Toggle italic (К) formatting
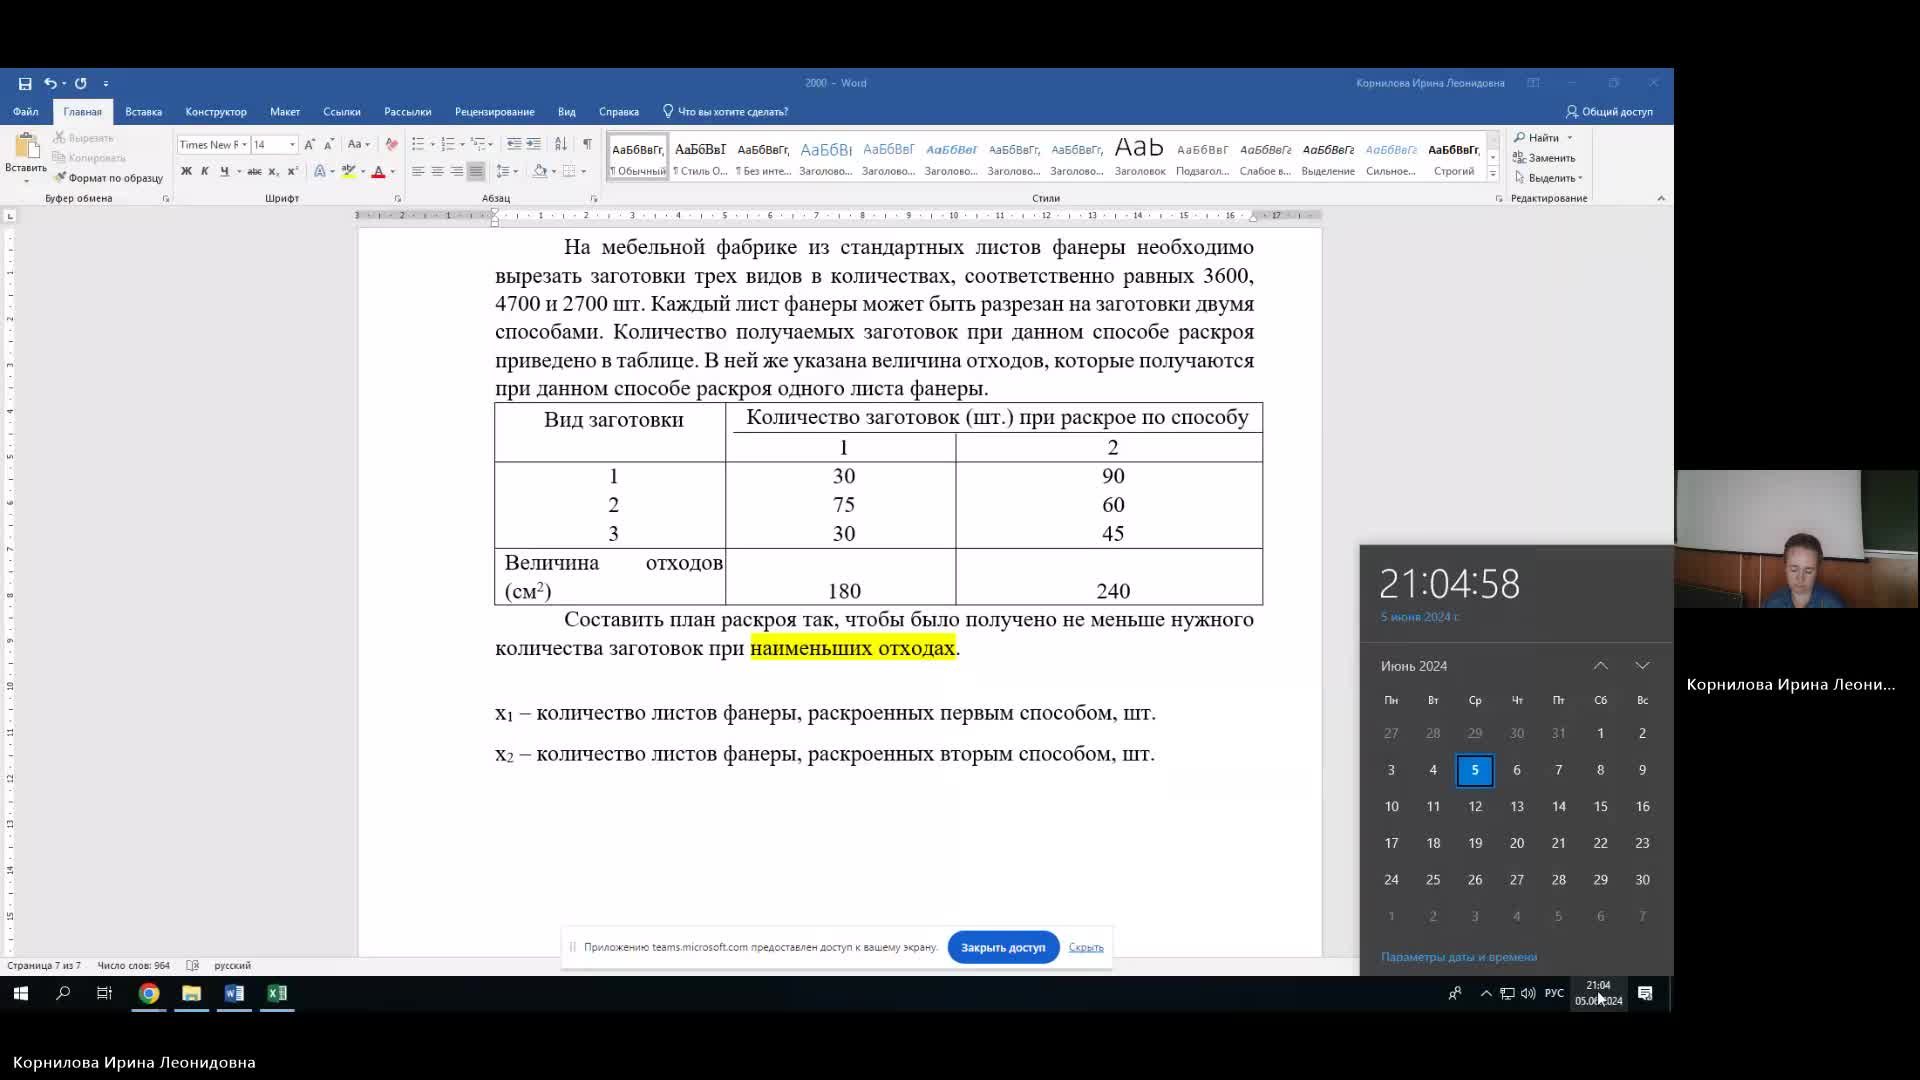The image size is (1920, 1080). point(205,171)
